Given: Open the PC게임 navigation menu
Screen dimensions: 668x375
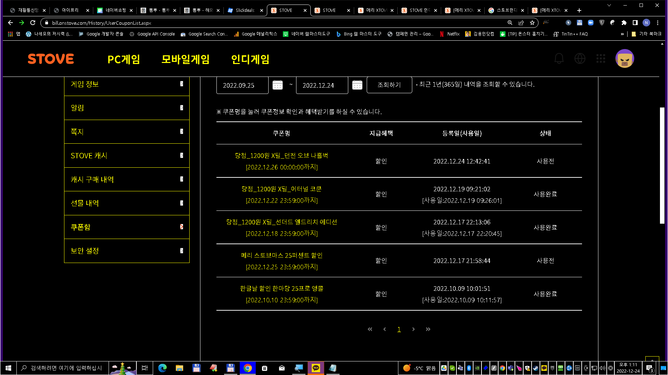Looking at the screenshot, I should pos(124,59).
